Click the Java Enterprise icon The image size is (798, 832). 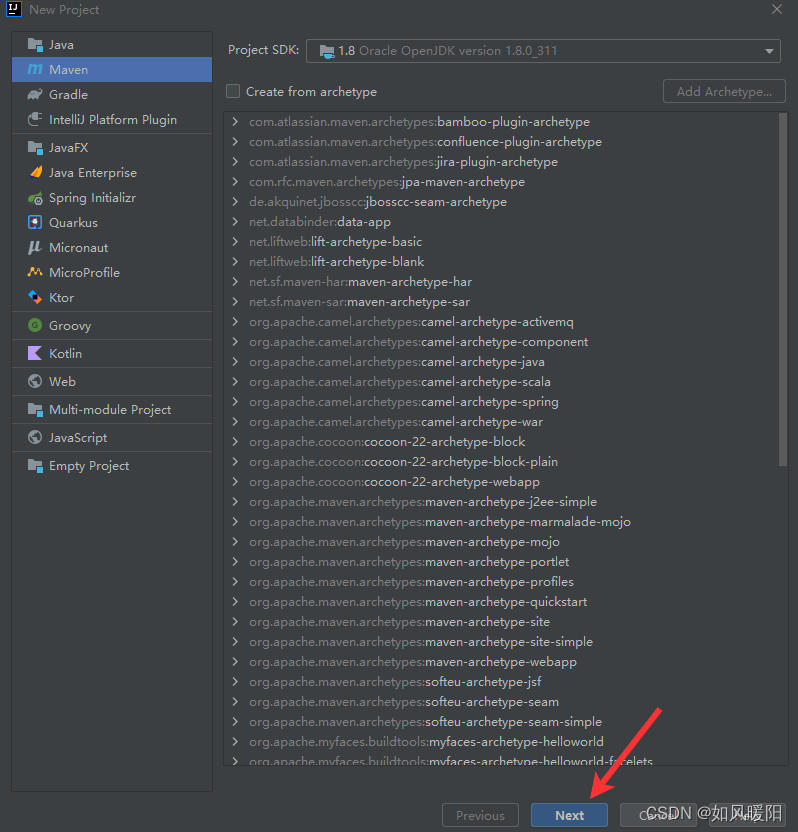35,172
